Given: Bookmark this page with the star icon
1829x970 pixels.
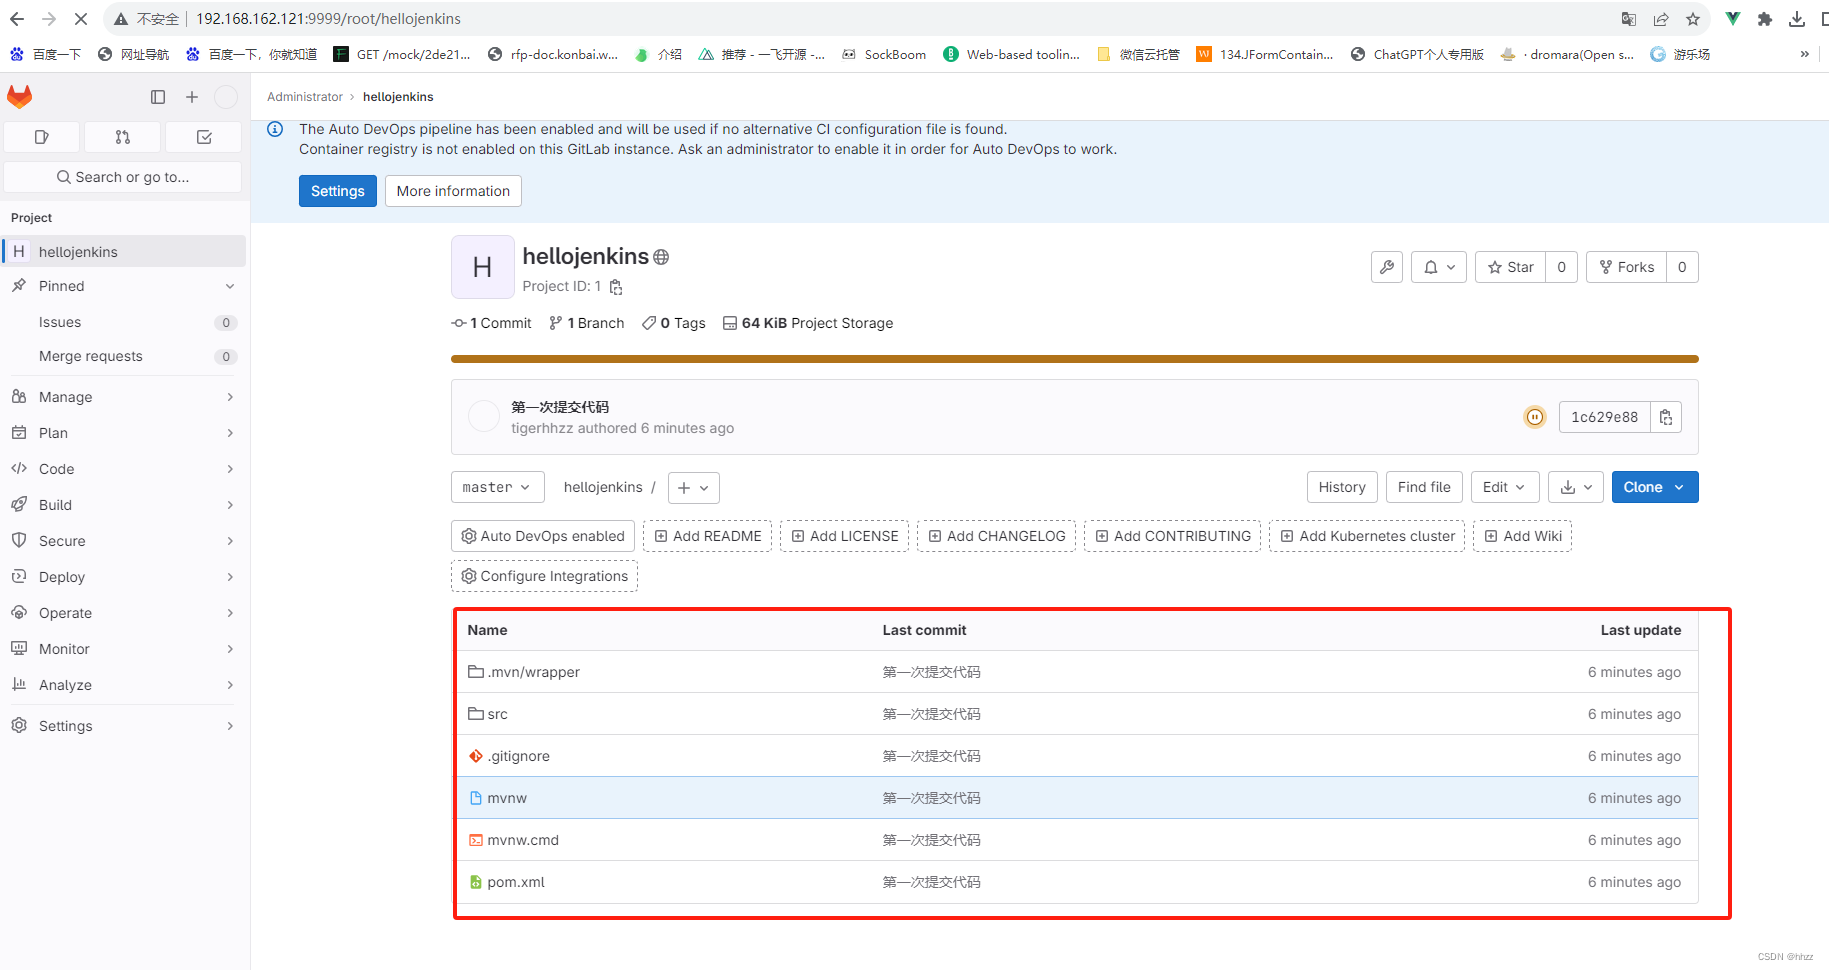Looking at the screenshot, I should (x=1693, y=19).
